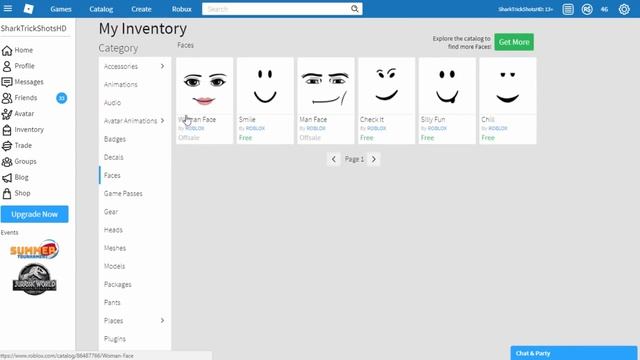
Task: Select the Pants category
Action: tap(112, 302)
